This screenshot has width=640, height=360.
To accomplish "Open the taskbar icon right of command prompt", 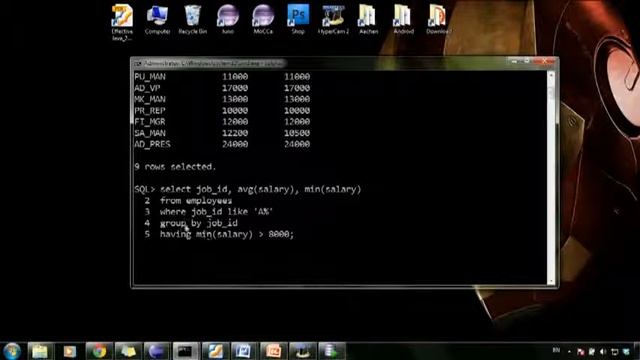I will coord(215,351).
